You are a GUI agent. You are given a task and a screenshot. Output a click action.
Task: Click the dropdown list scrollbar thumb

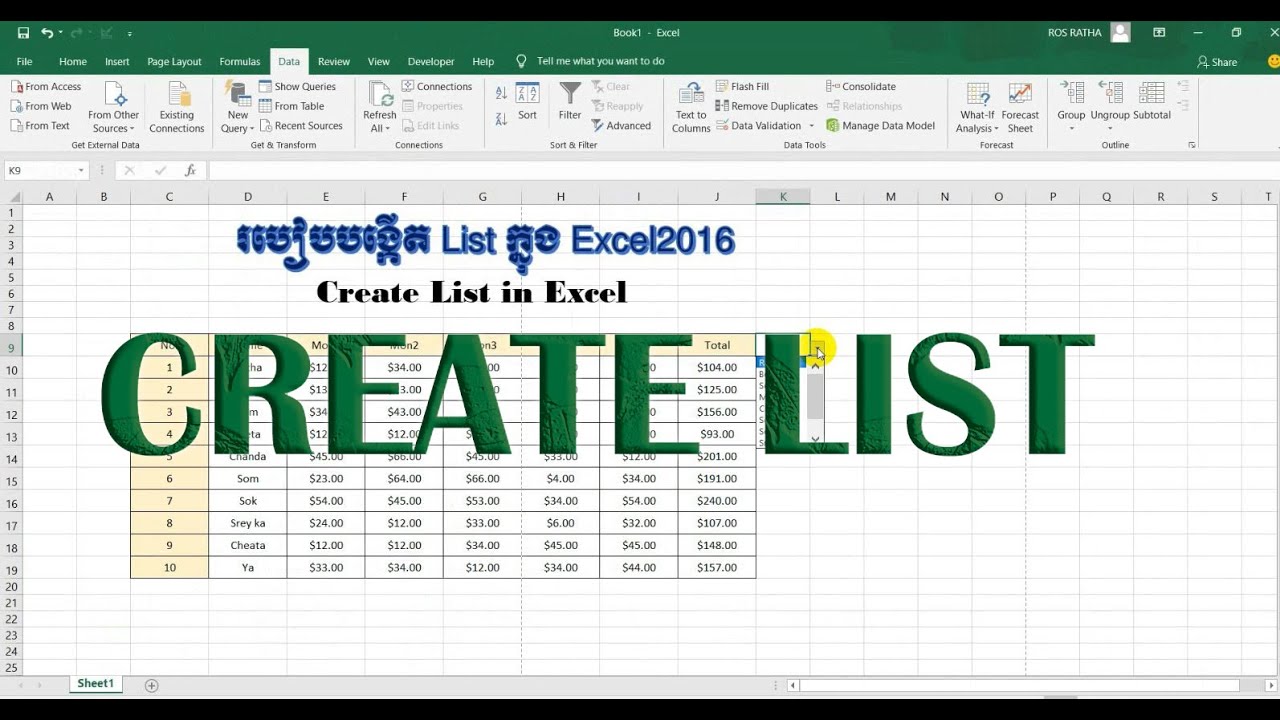click(x=816, y=395)
